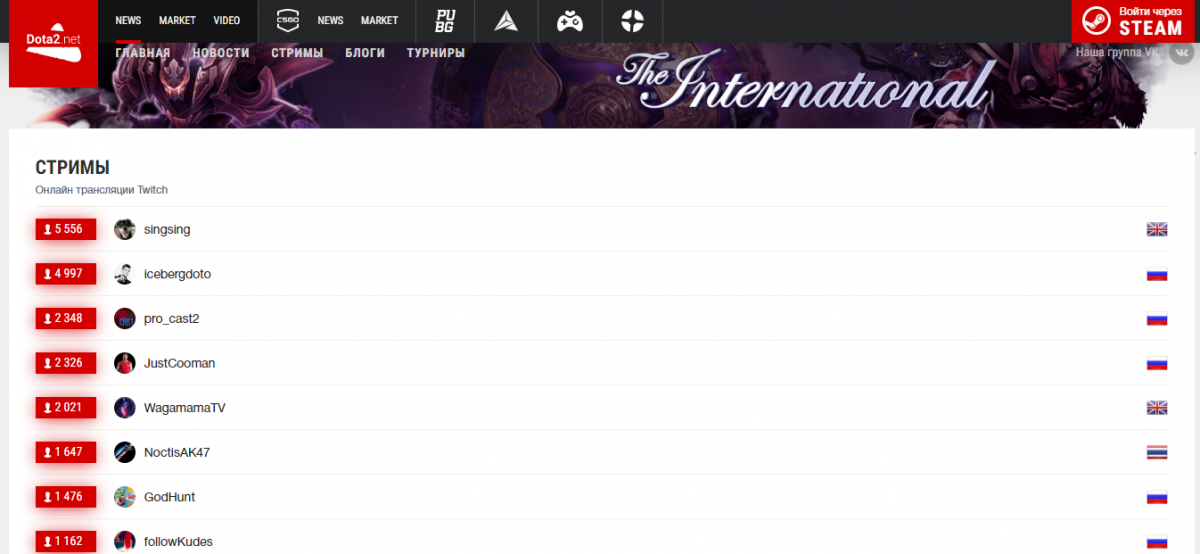Click GodHunt's avatar
The width and height of the screenshot is (1200, 554).
click(124, 497)
